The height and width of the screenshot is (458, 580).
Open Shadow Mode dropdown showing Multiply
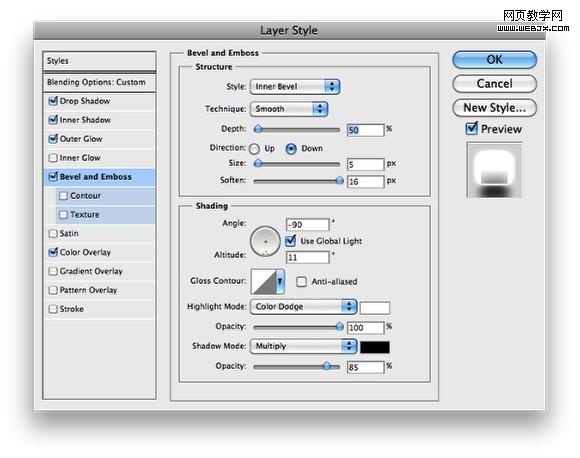(x=304, y=346)
